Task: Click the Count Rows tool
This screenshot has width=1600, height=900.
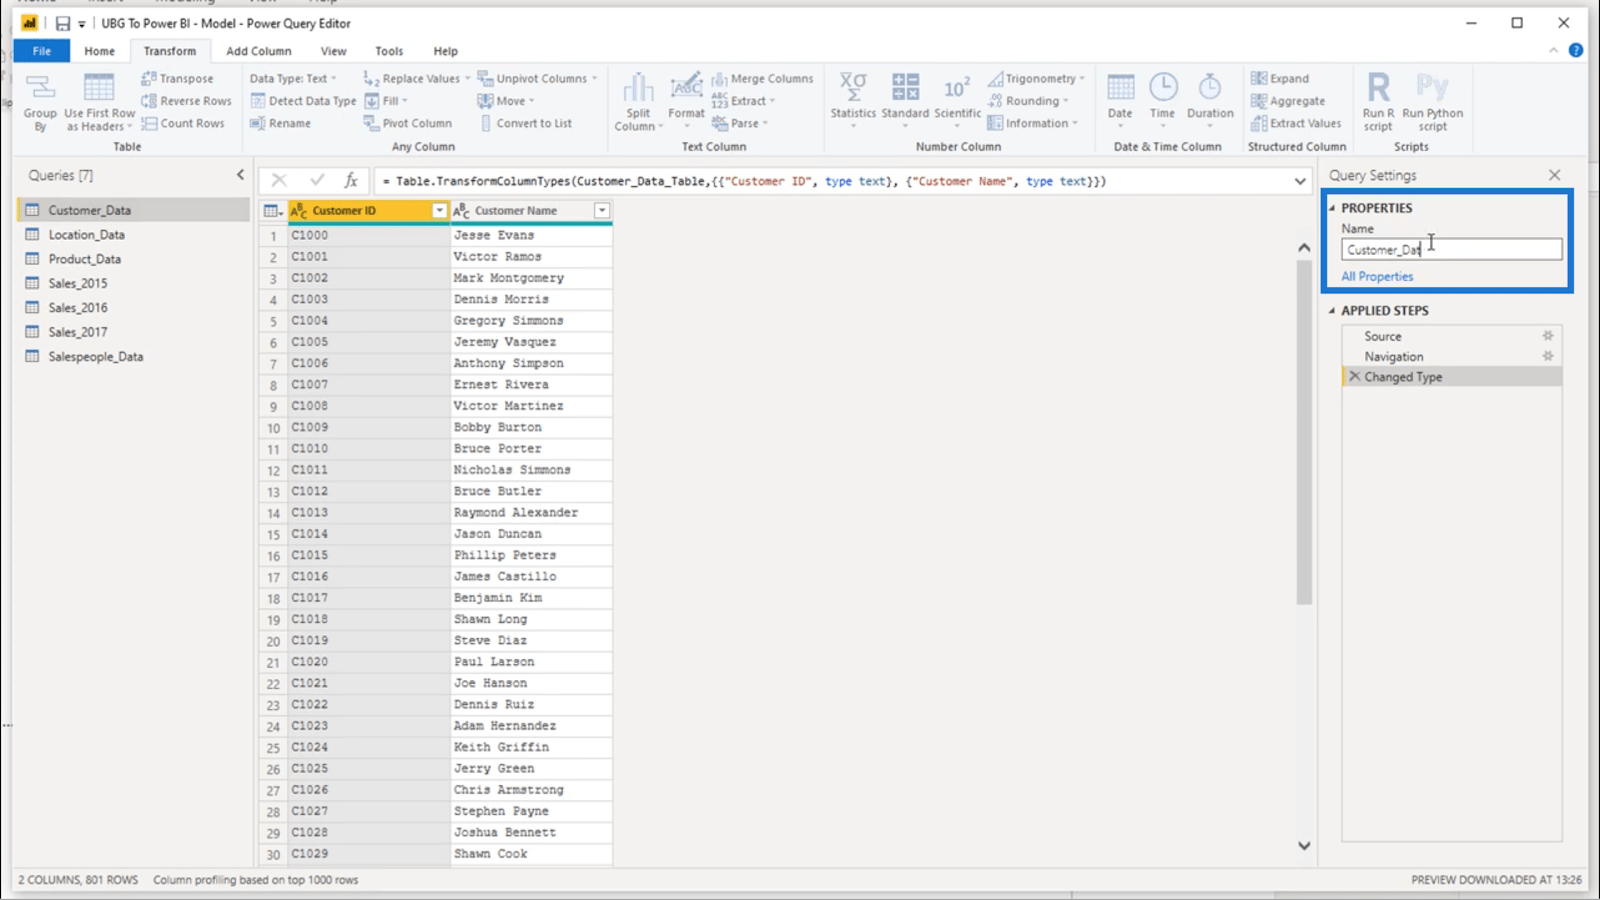Action: tap(183, 123)
